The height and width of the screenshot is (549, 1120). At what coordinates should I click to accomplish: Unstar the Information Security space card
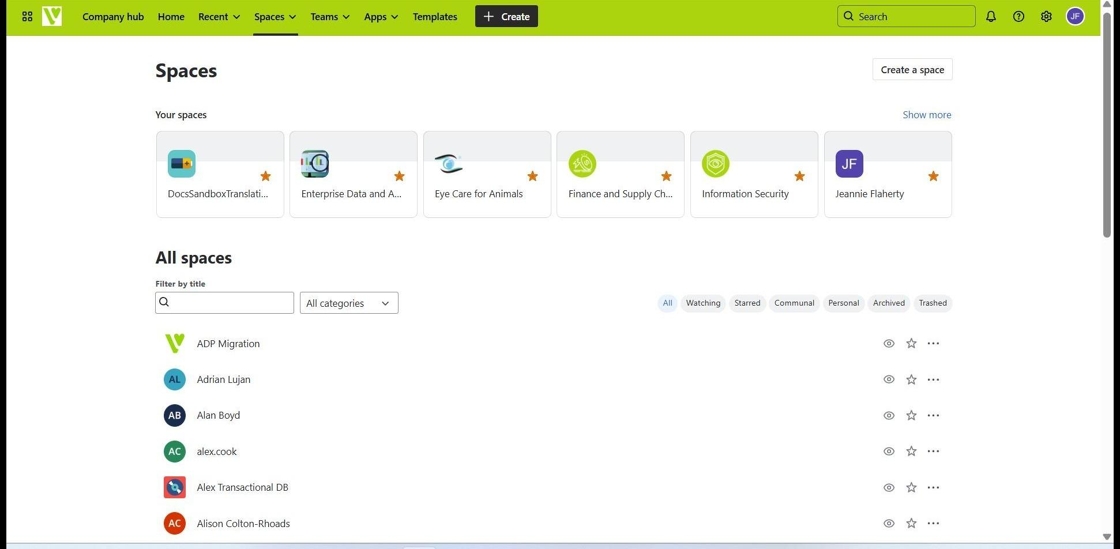pyautogui.click(x=799, y=177)
